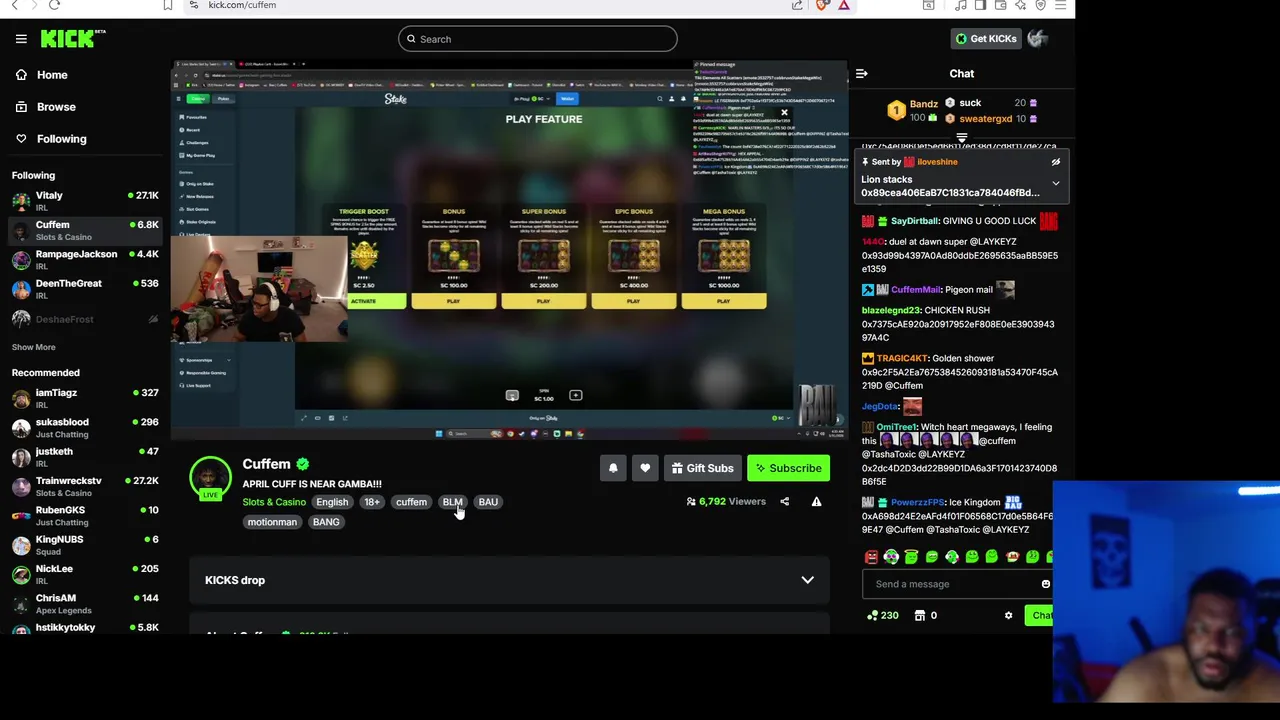
Task: Click username blazelegnd23 in chat
Action: pos(891,310)
